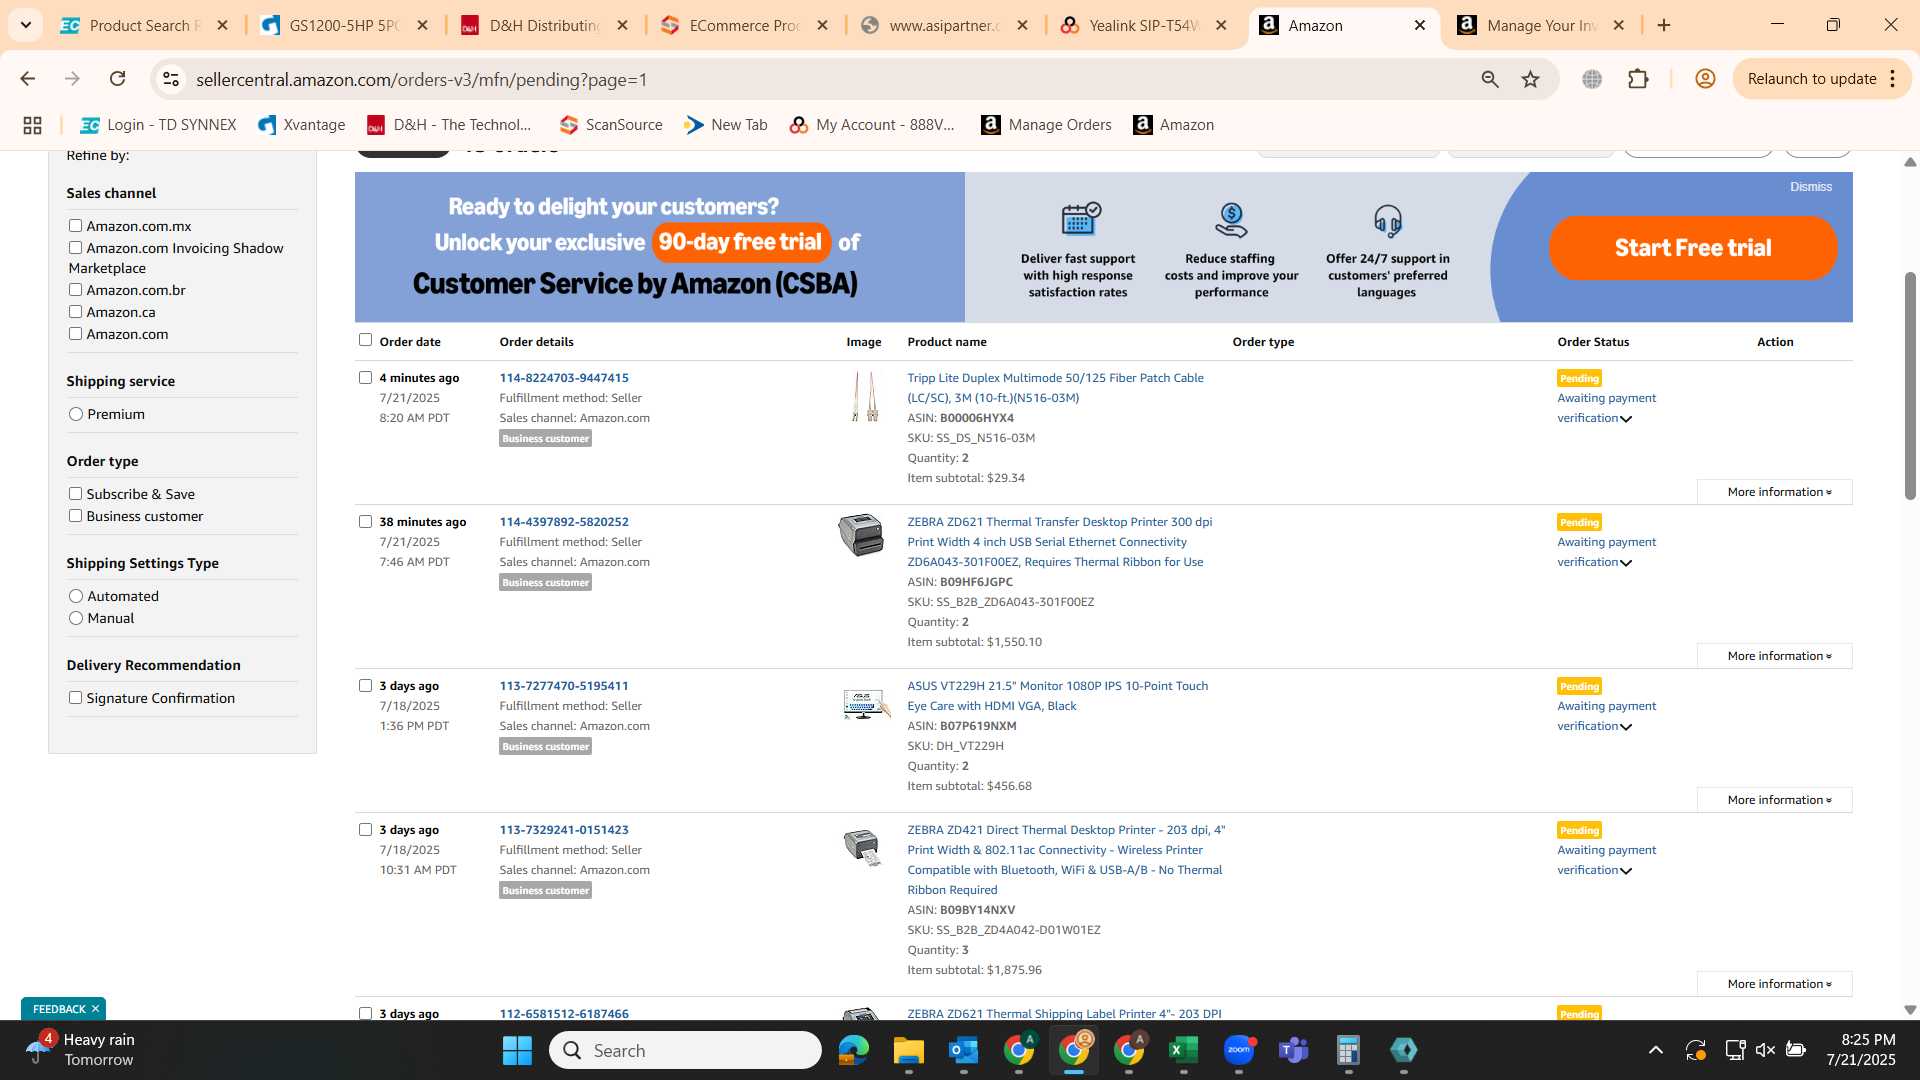Viewport: 1920px width, 1080px height.
Task: Open the Chrome profile icon
Action: 1705,79
